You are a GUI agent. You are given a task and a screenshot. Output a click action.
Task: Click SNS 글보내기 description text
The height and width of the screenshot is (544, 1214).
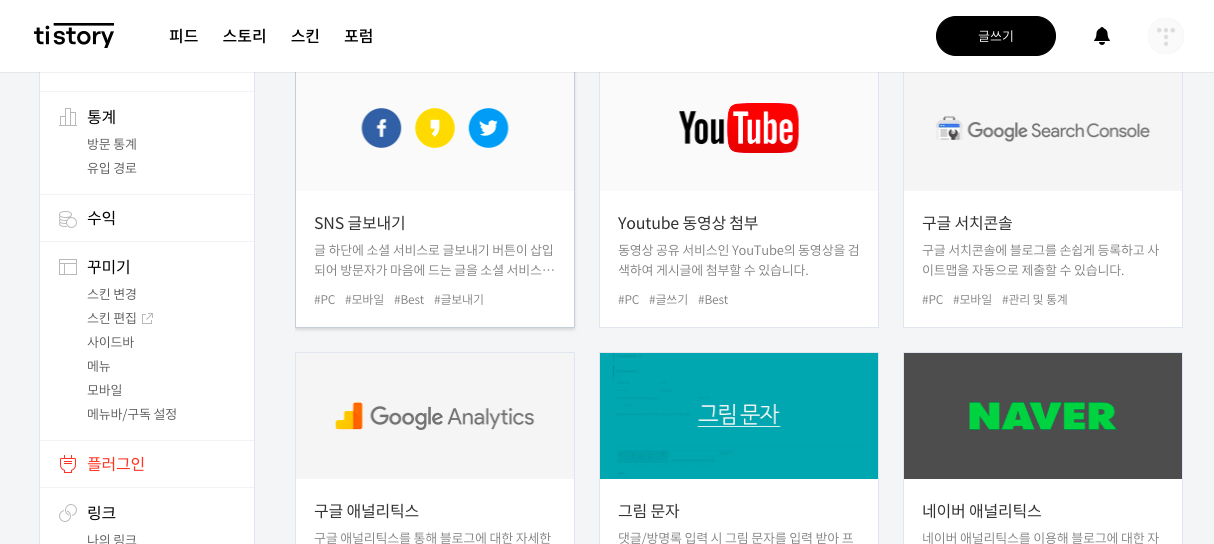pyautogui.click(x=435, y=260)
